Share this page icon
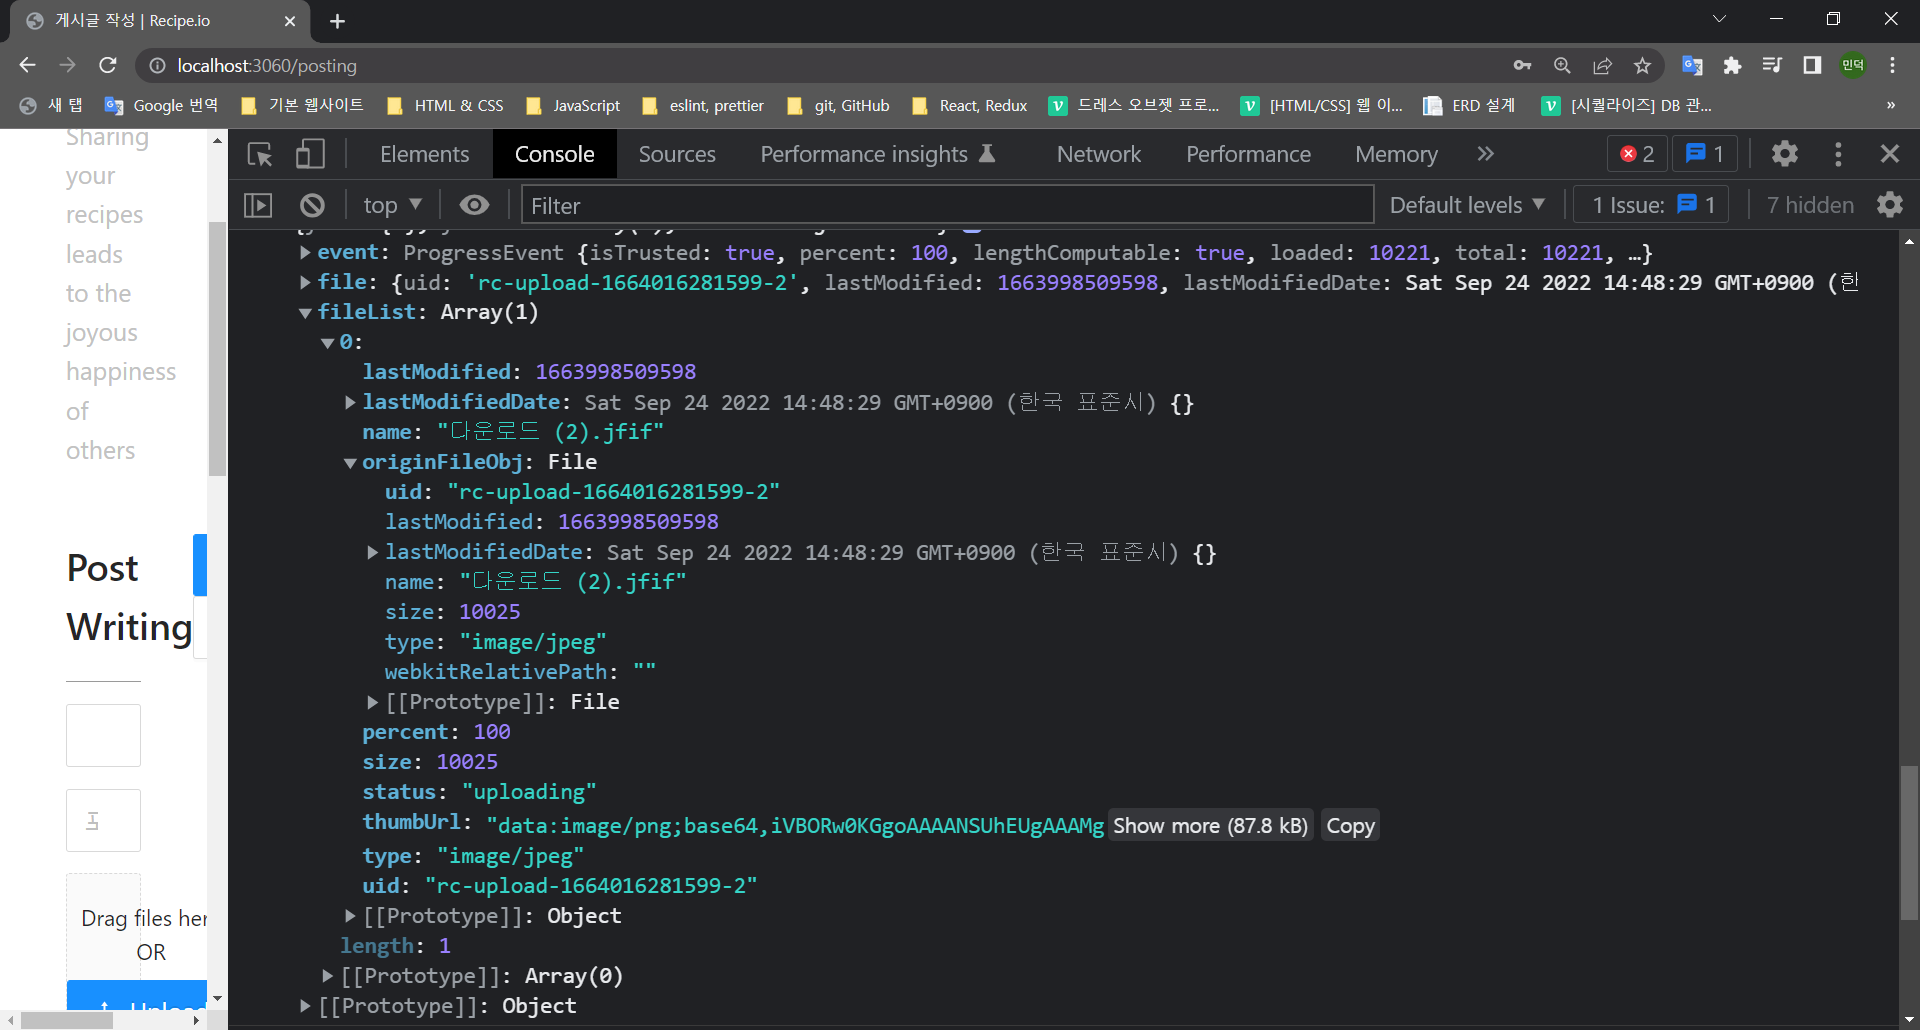1920x1030 pixels. (1602, 65)
